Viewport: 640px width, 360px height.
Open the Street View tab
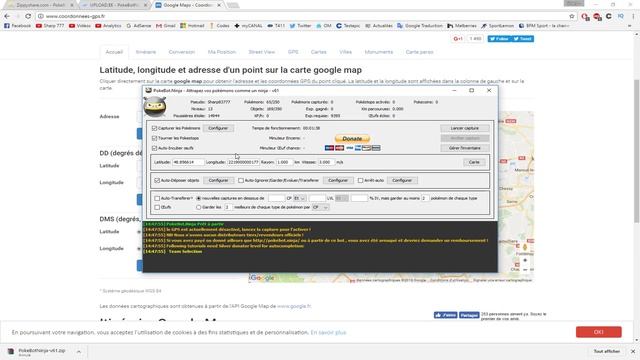(262, 52)
